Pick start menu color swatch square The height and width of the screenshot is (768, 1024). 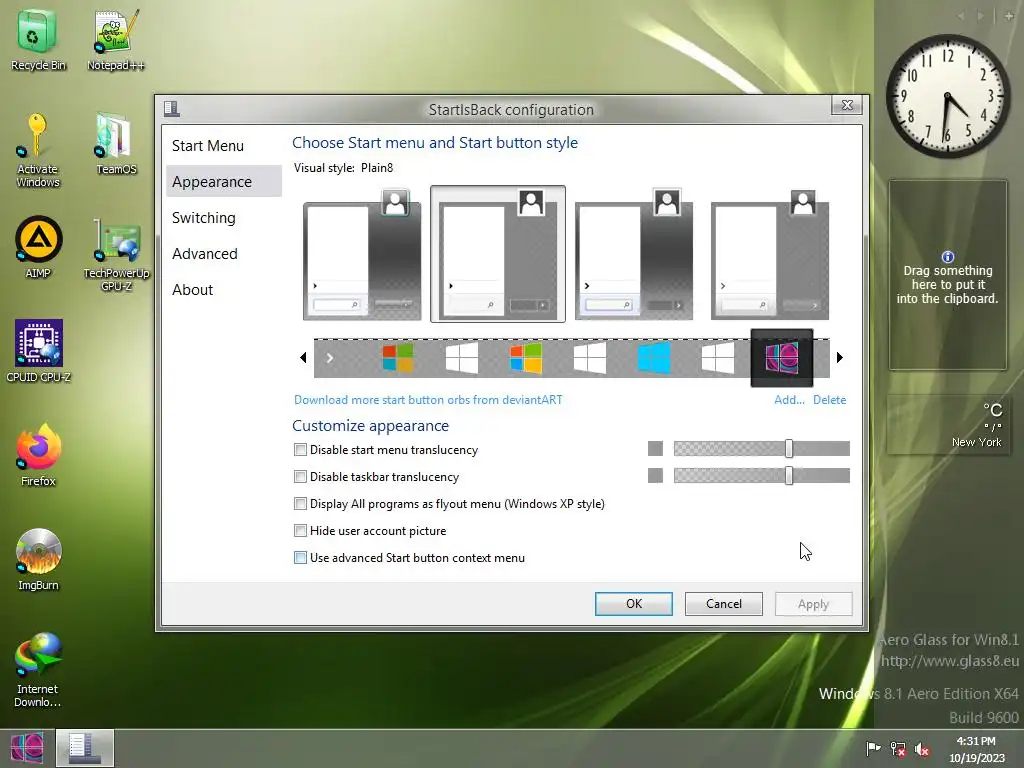tap(655, 448)
